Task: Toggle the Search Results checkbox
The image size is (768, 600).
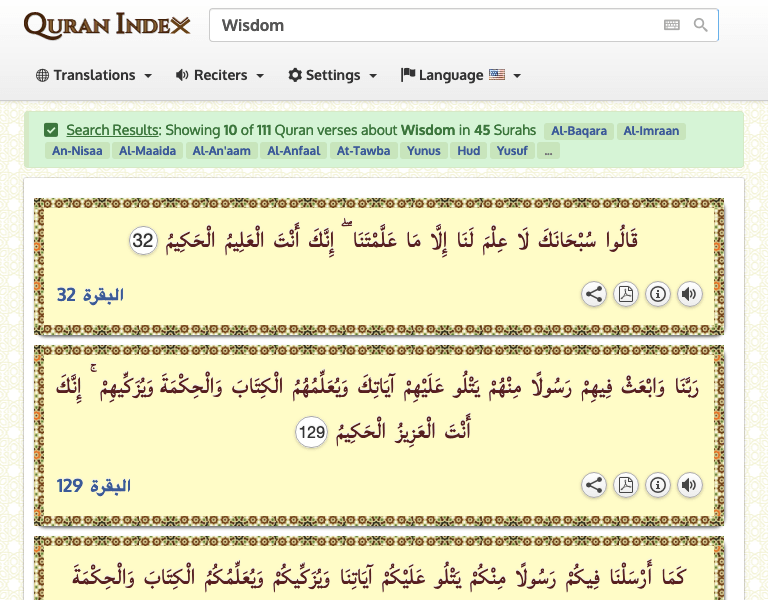Action: click(x=51, y=130)
